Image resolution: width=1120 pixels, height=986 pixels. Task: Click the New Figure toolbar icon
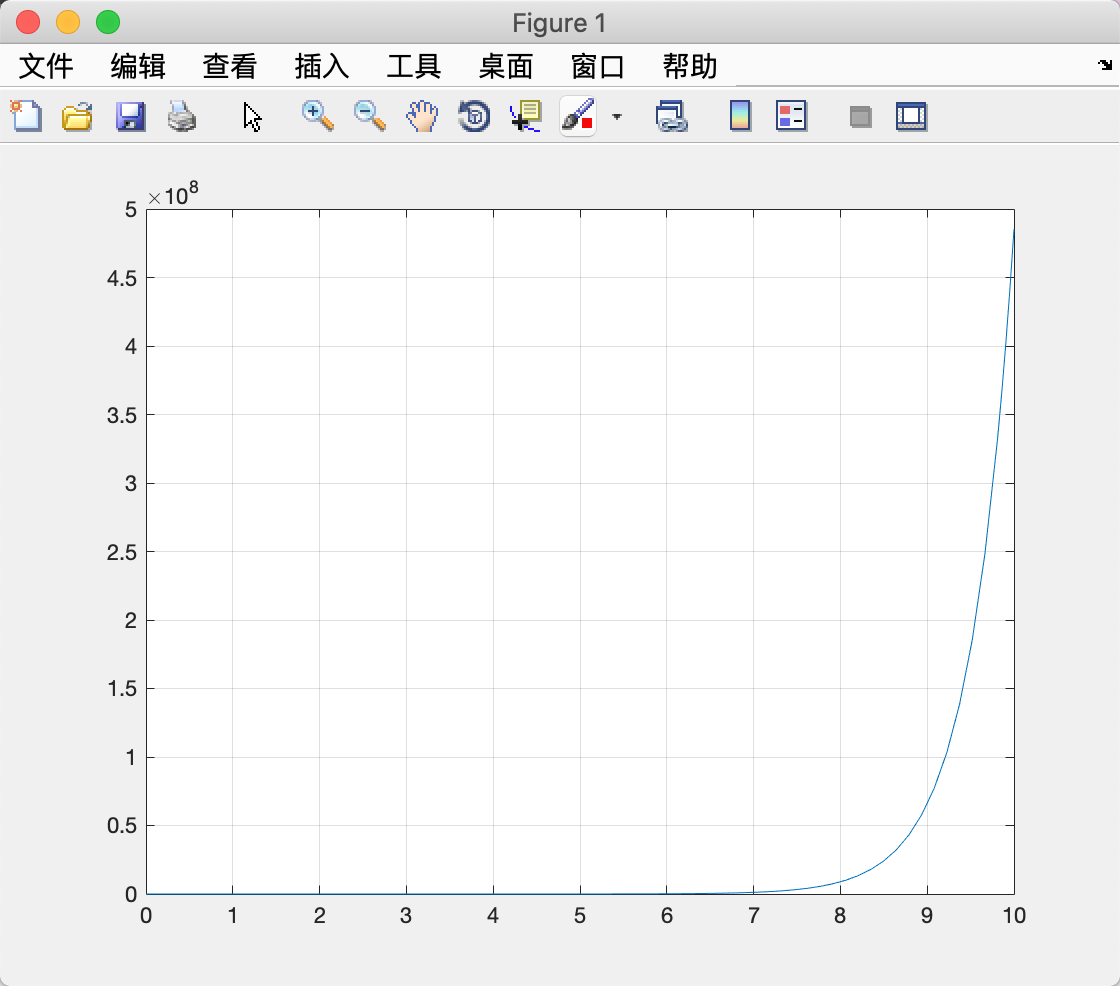pos(26,116)
